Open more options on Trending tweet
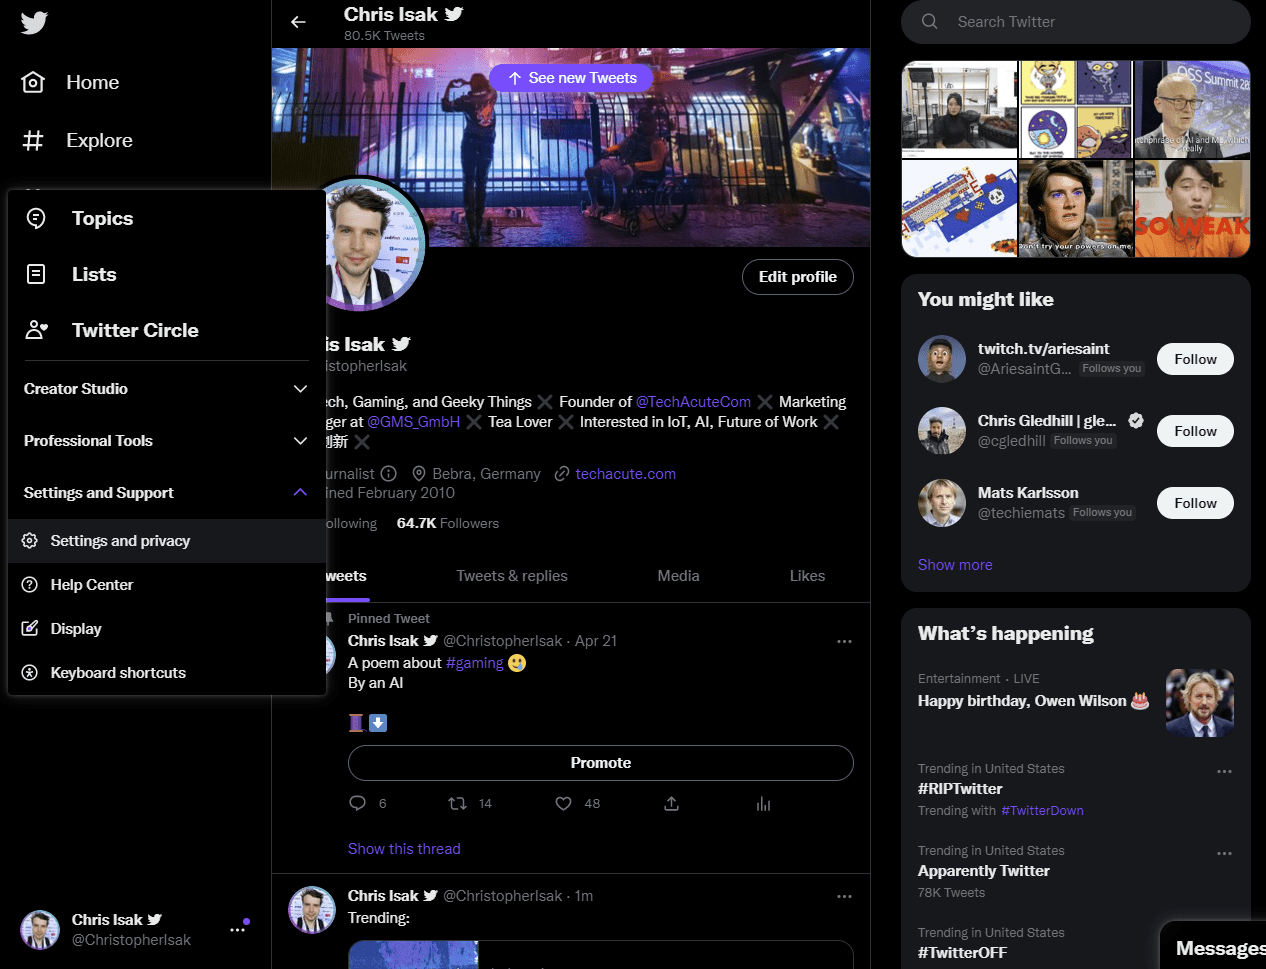The image size is (1266, 969). tap(844, 896)
